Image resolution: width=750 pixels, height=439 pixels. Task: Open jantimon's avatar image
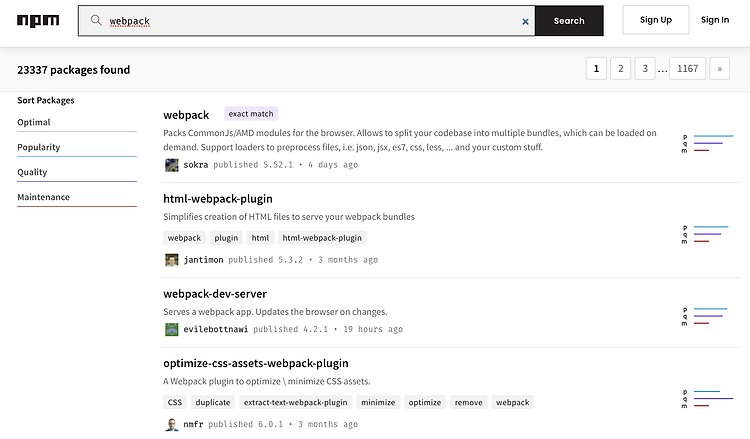[172, 260]
